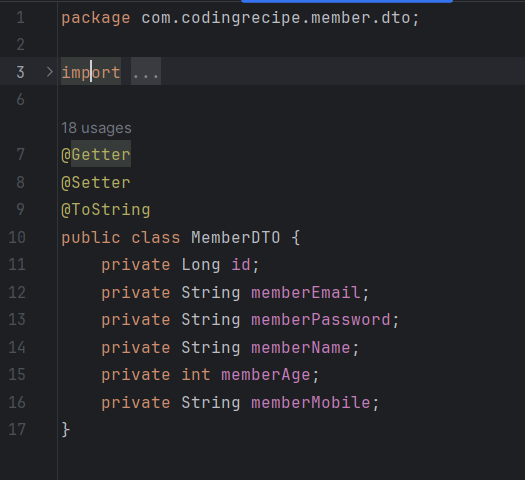Click the private keyword on the id line
Viewport: 525px width, 480px height.
[136, 265]
